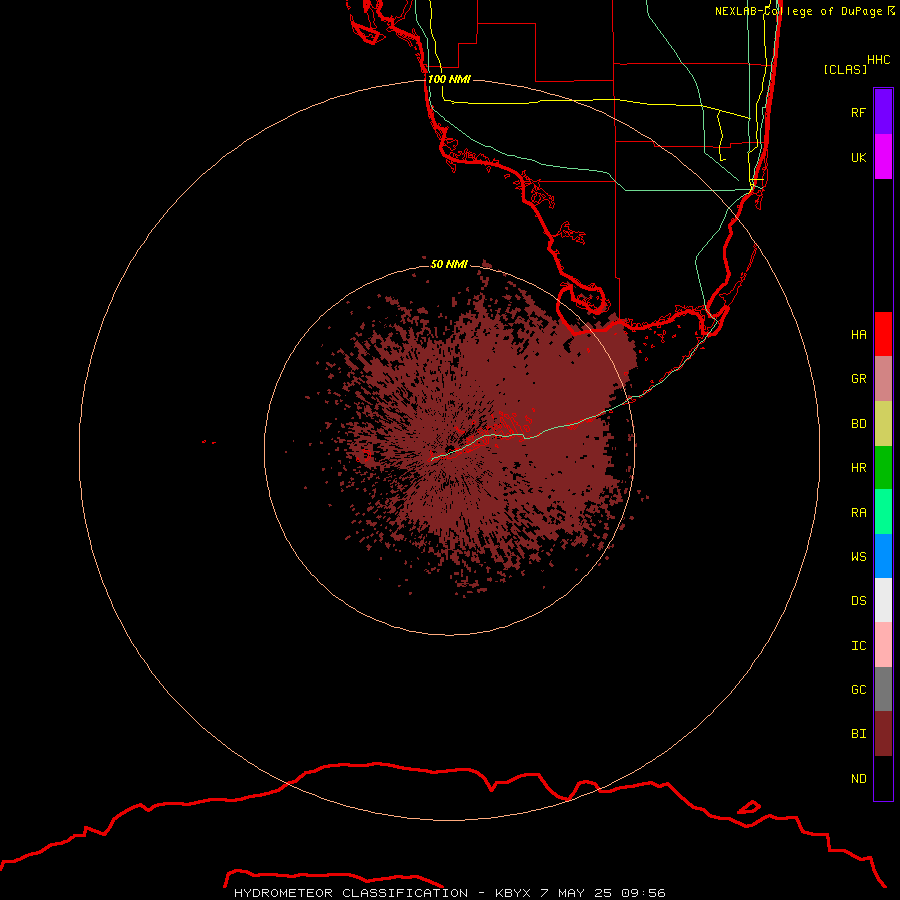This screenshot has width=900, height=900.
Task: Click the GR legend label
Action: pyautogui.click(x=858, y=379)
